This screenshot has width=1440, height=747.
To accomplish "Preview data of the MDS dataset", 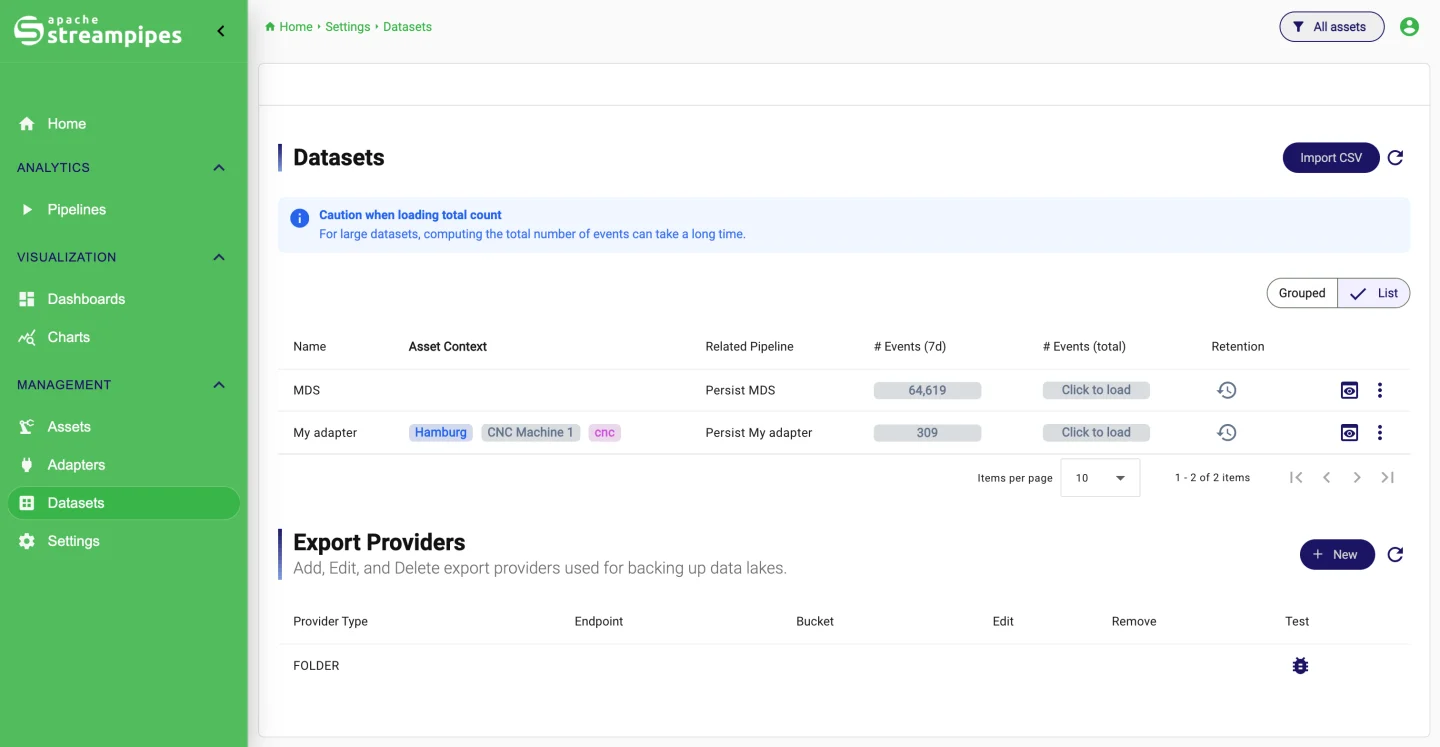I will [1350, 390].
